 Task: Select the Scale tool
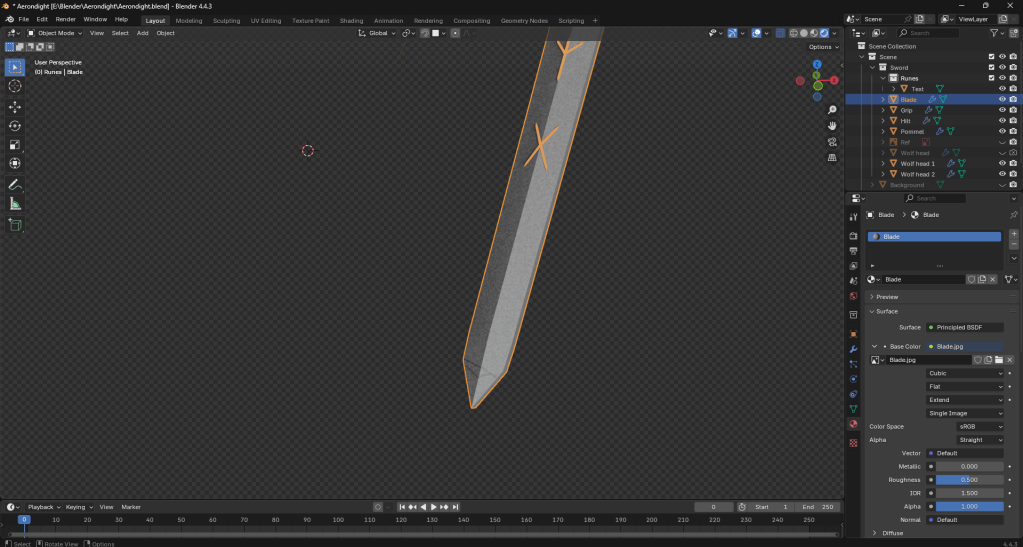pos(15,144)
